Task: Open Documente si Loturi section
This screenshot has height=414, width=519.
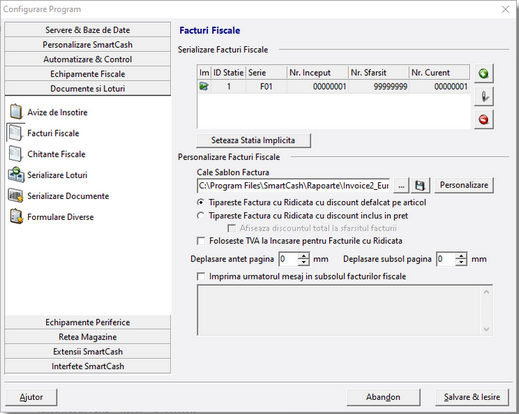Action: pyautogui.click(x=88, y=88)
